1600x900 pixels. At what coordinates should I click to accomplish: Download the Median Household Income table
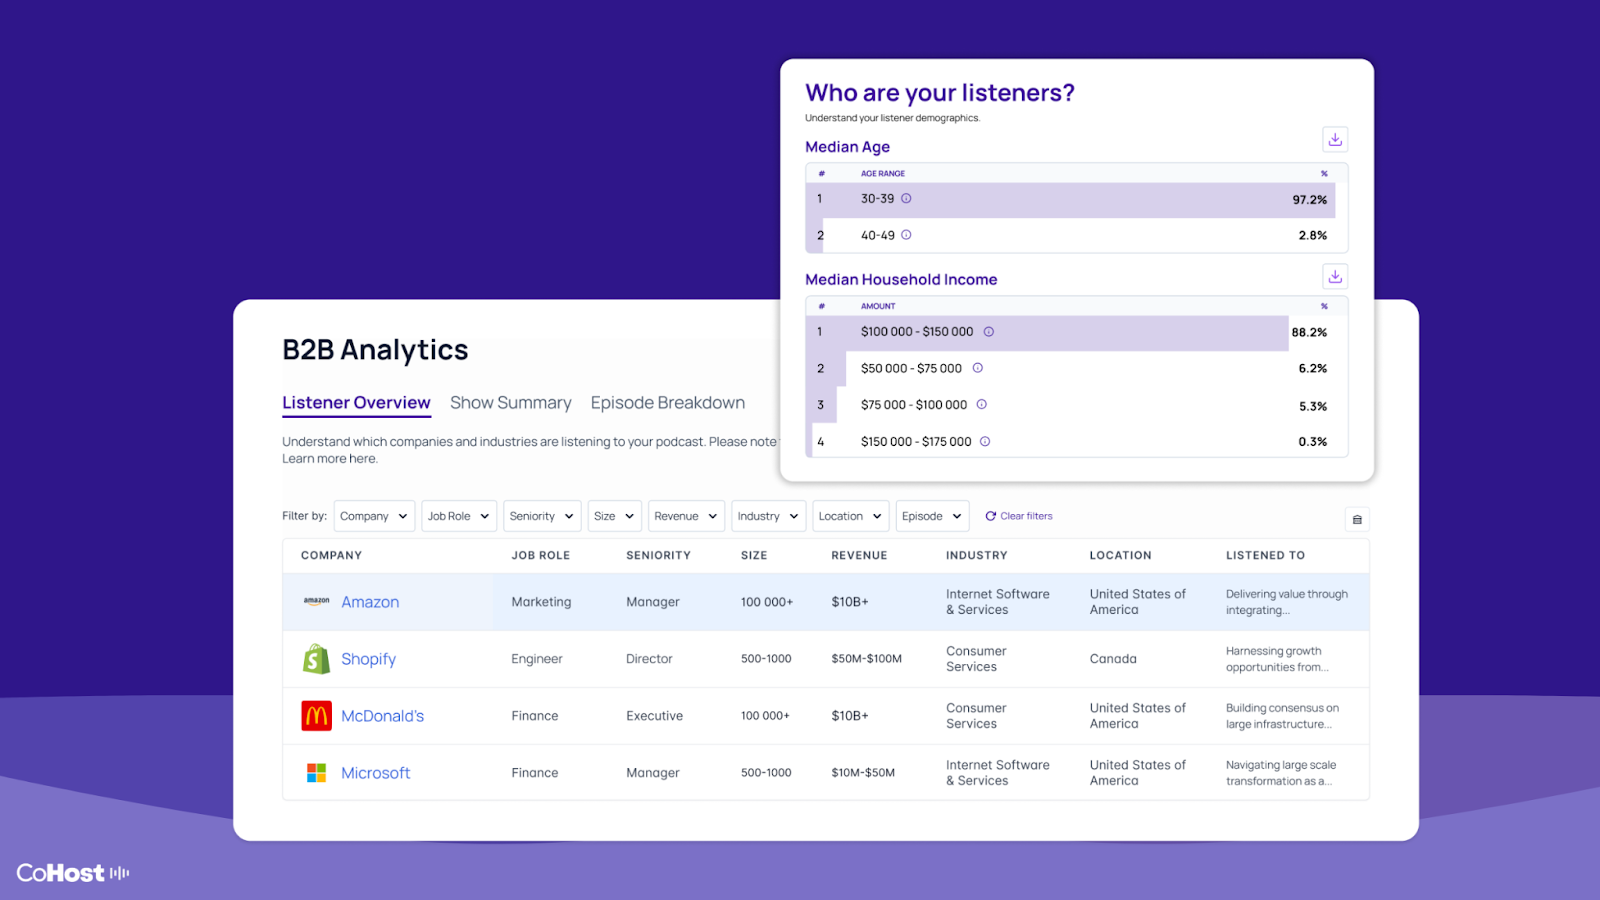(x=1335, y=276)
